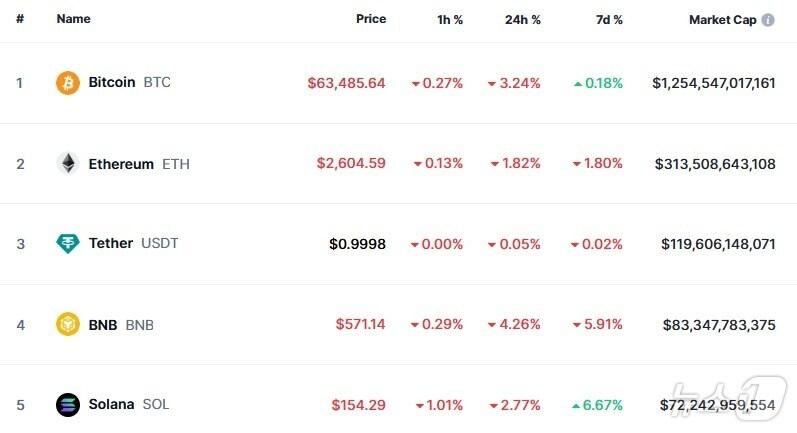The image size is (797, 433).
Task: Open the Ethereum name link
Action: (x=121, y=164)
